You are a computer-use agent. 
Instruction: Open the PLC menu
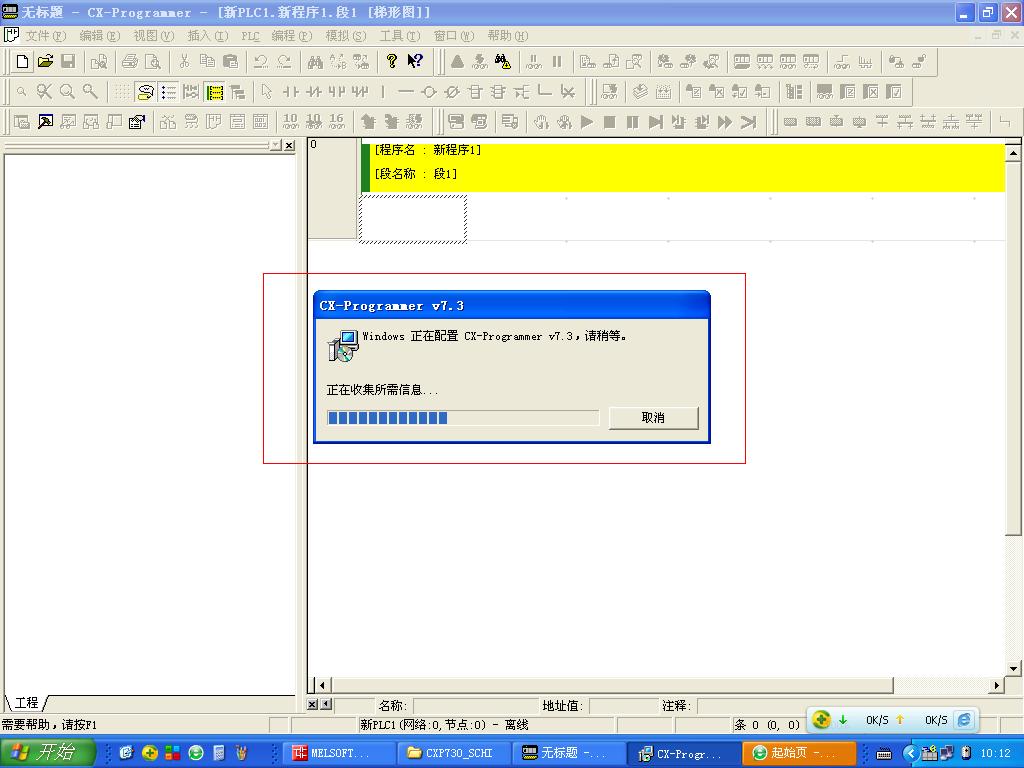[x=250, y=36]
